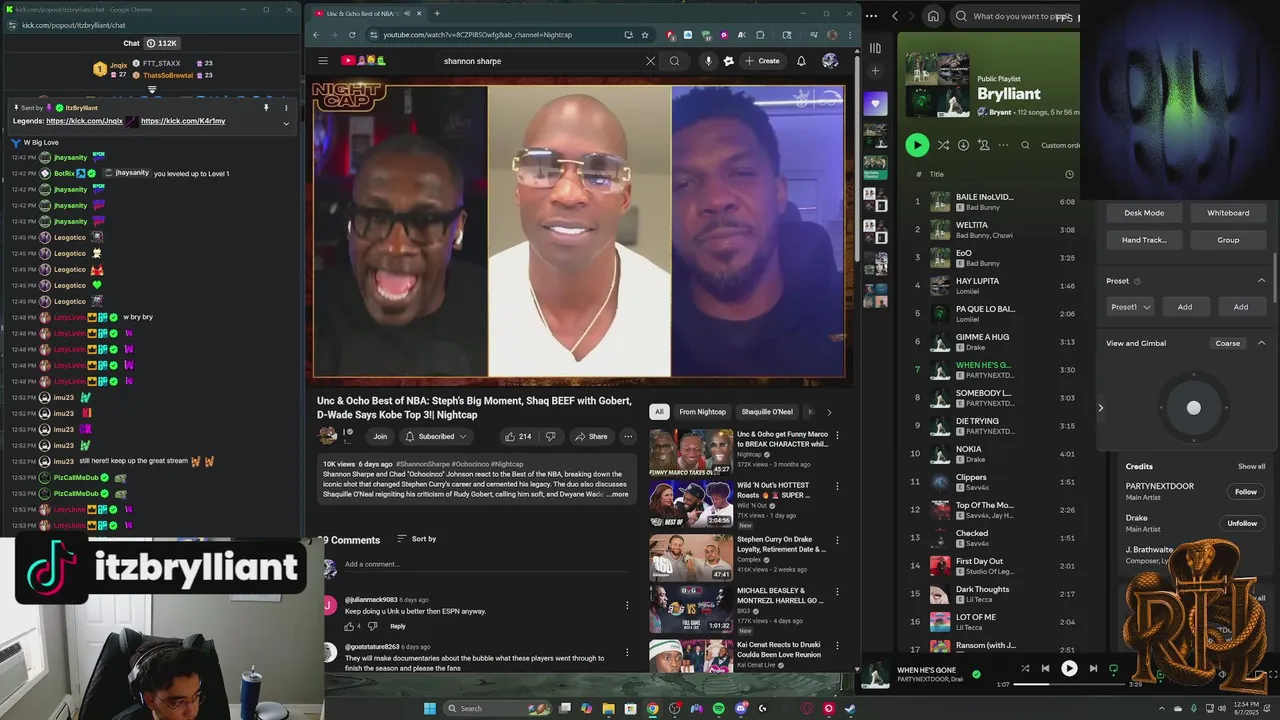Download the Brylliant playlist

(963, 145)
